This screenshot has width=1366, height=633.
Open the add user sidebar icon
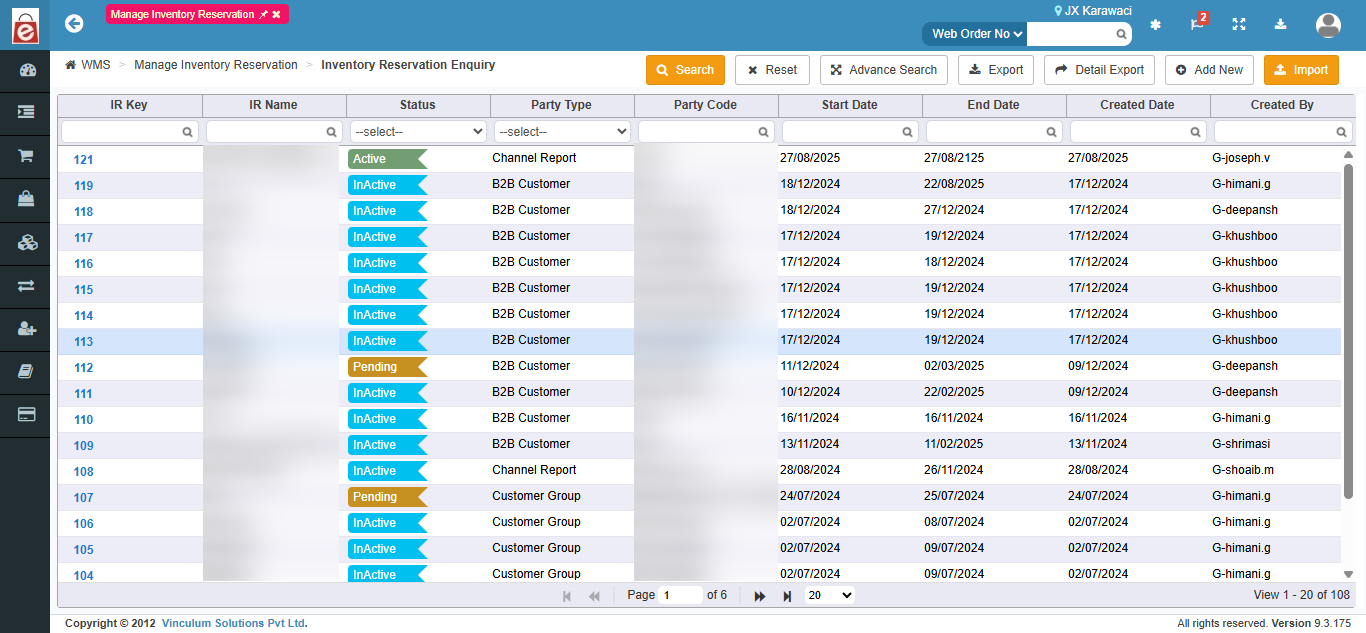click(26, 329)
